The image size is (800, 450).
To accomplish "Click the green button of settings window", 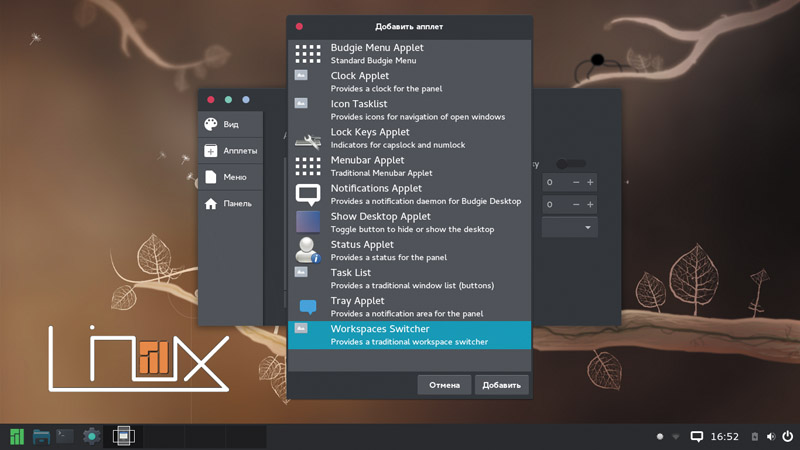I will click(228, 99).
